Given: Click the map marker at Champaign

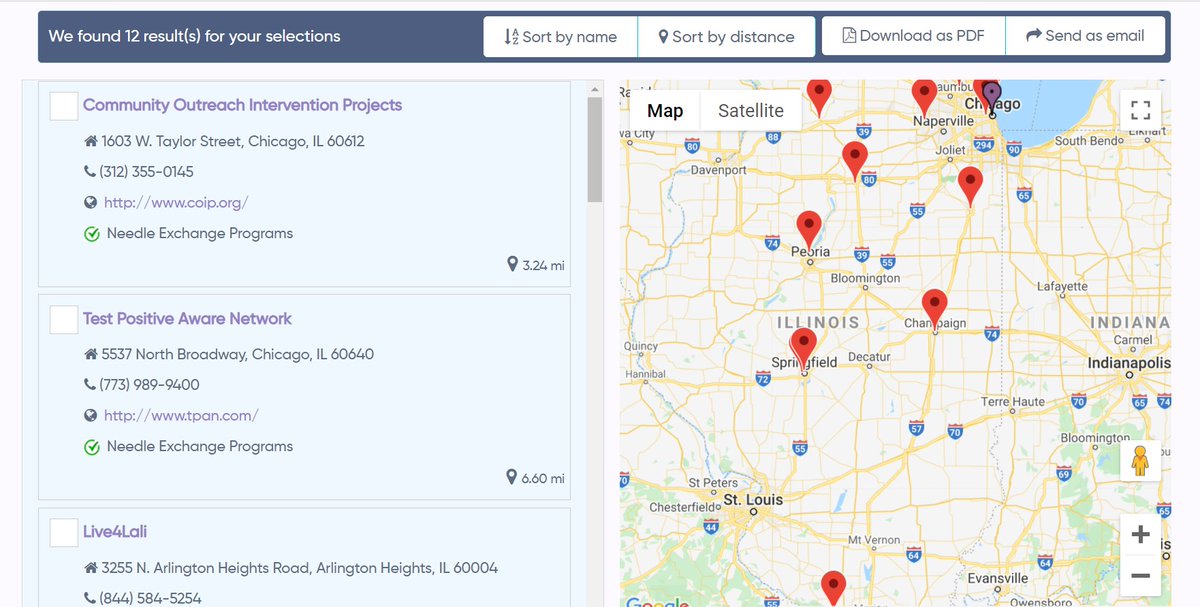Looking at the screenshot, I should 934,308.
